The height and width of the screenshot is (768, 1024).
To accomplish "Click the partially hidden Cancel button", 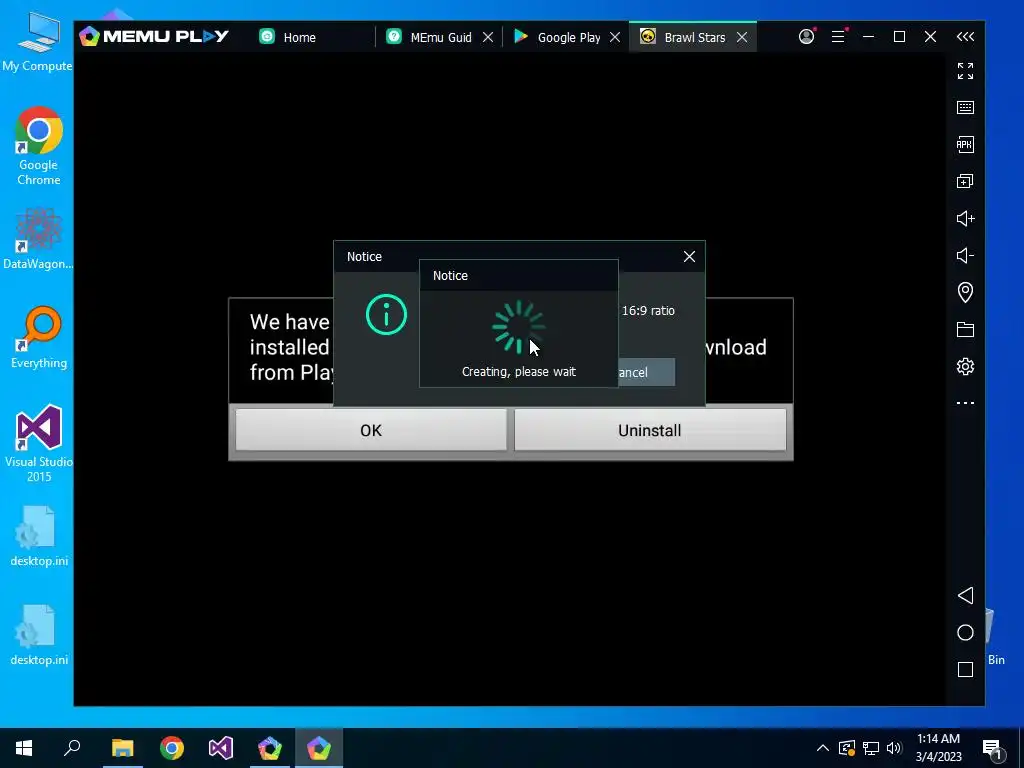I will (x=647, y=372).
